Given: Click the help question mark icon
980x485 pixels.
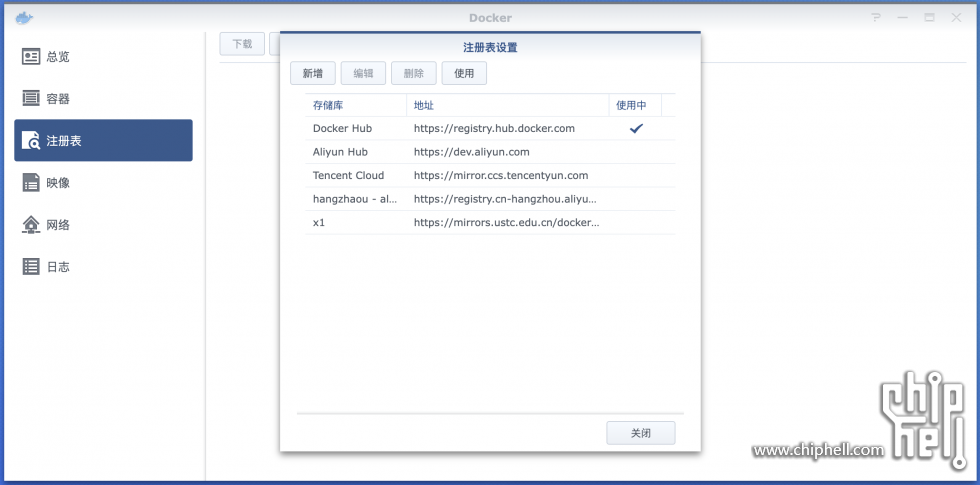Looking at the screenshot, I should [x=876, y=18].
